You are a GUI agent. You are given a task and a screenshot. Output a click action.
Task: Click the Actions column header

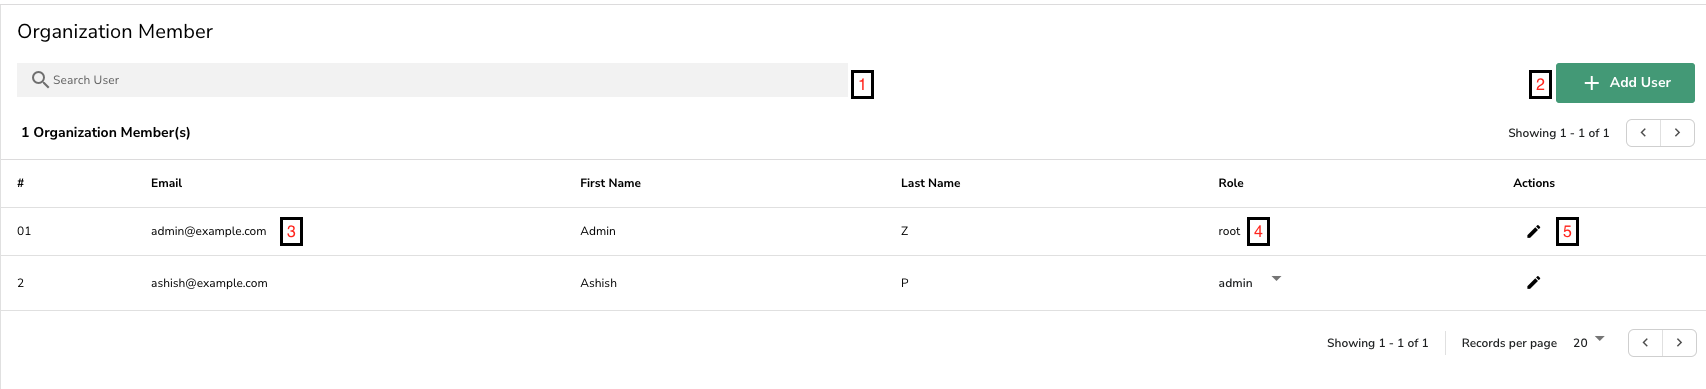pos(1534,183)
